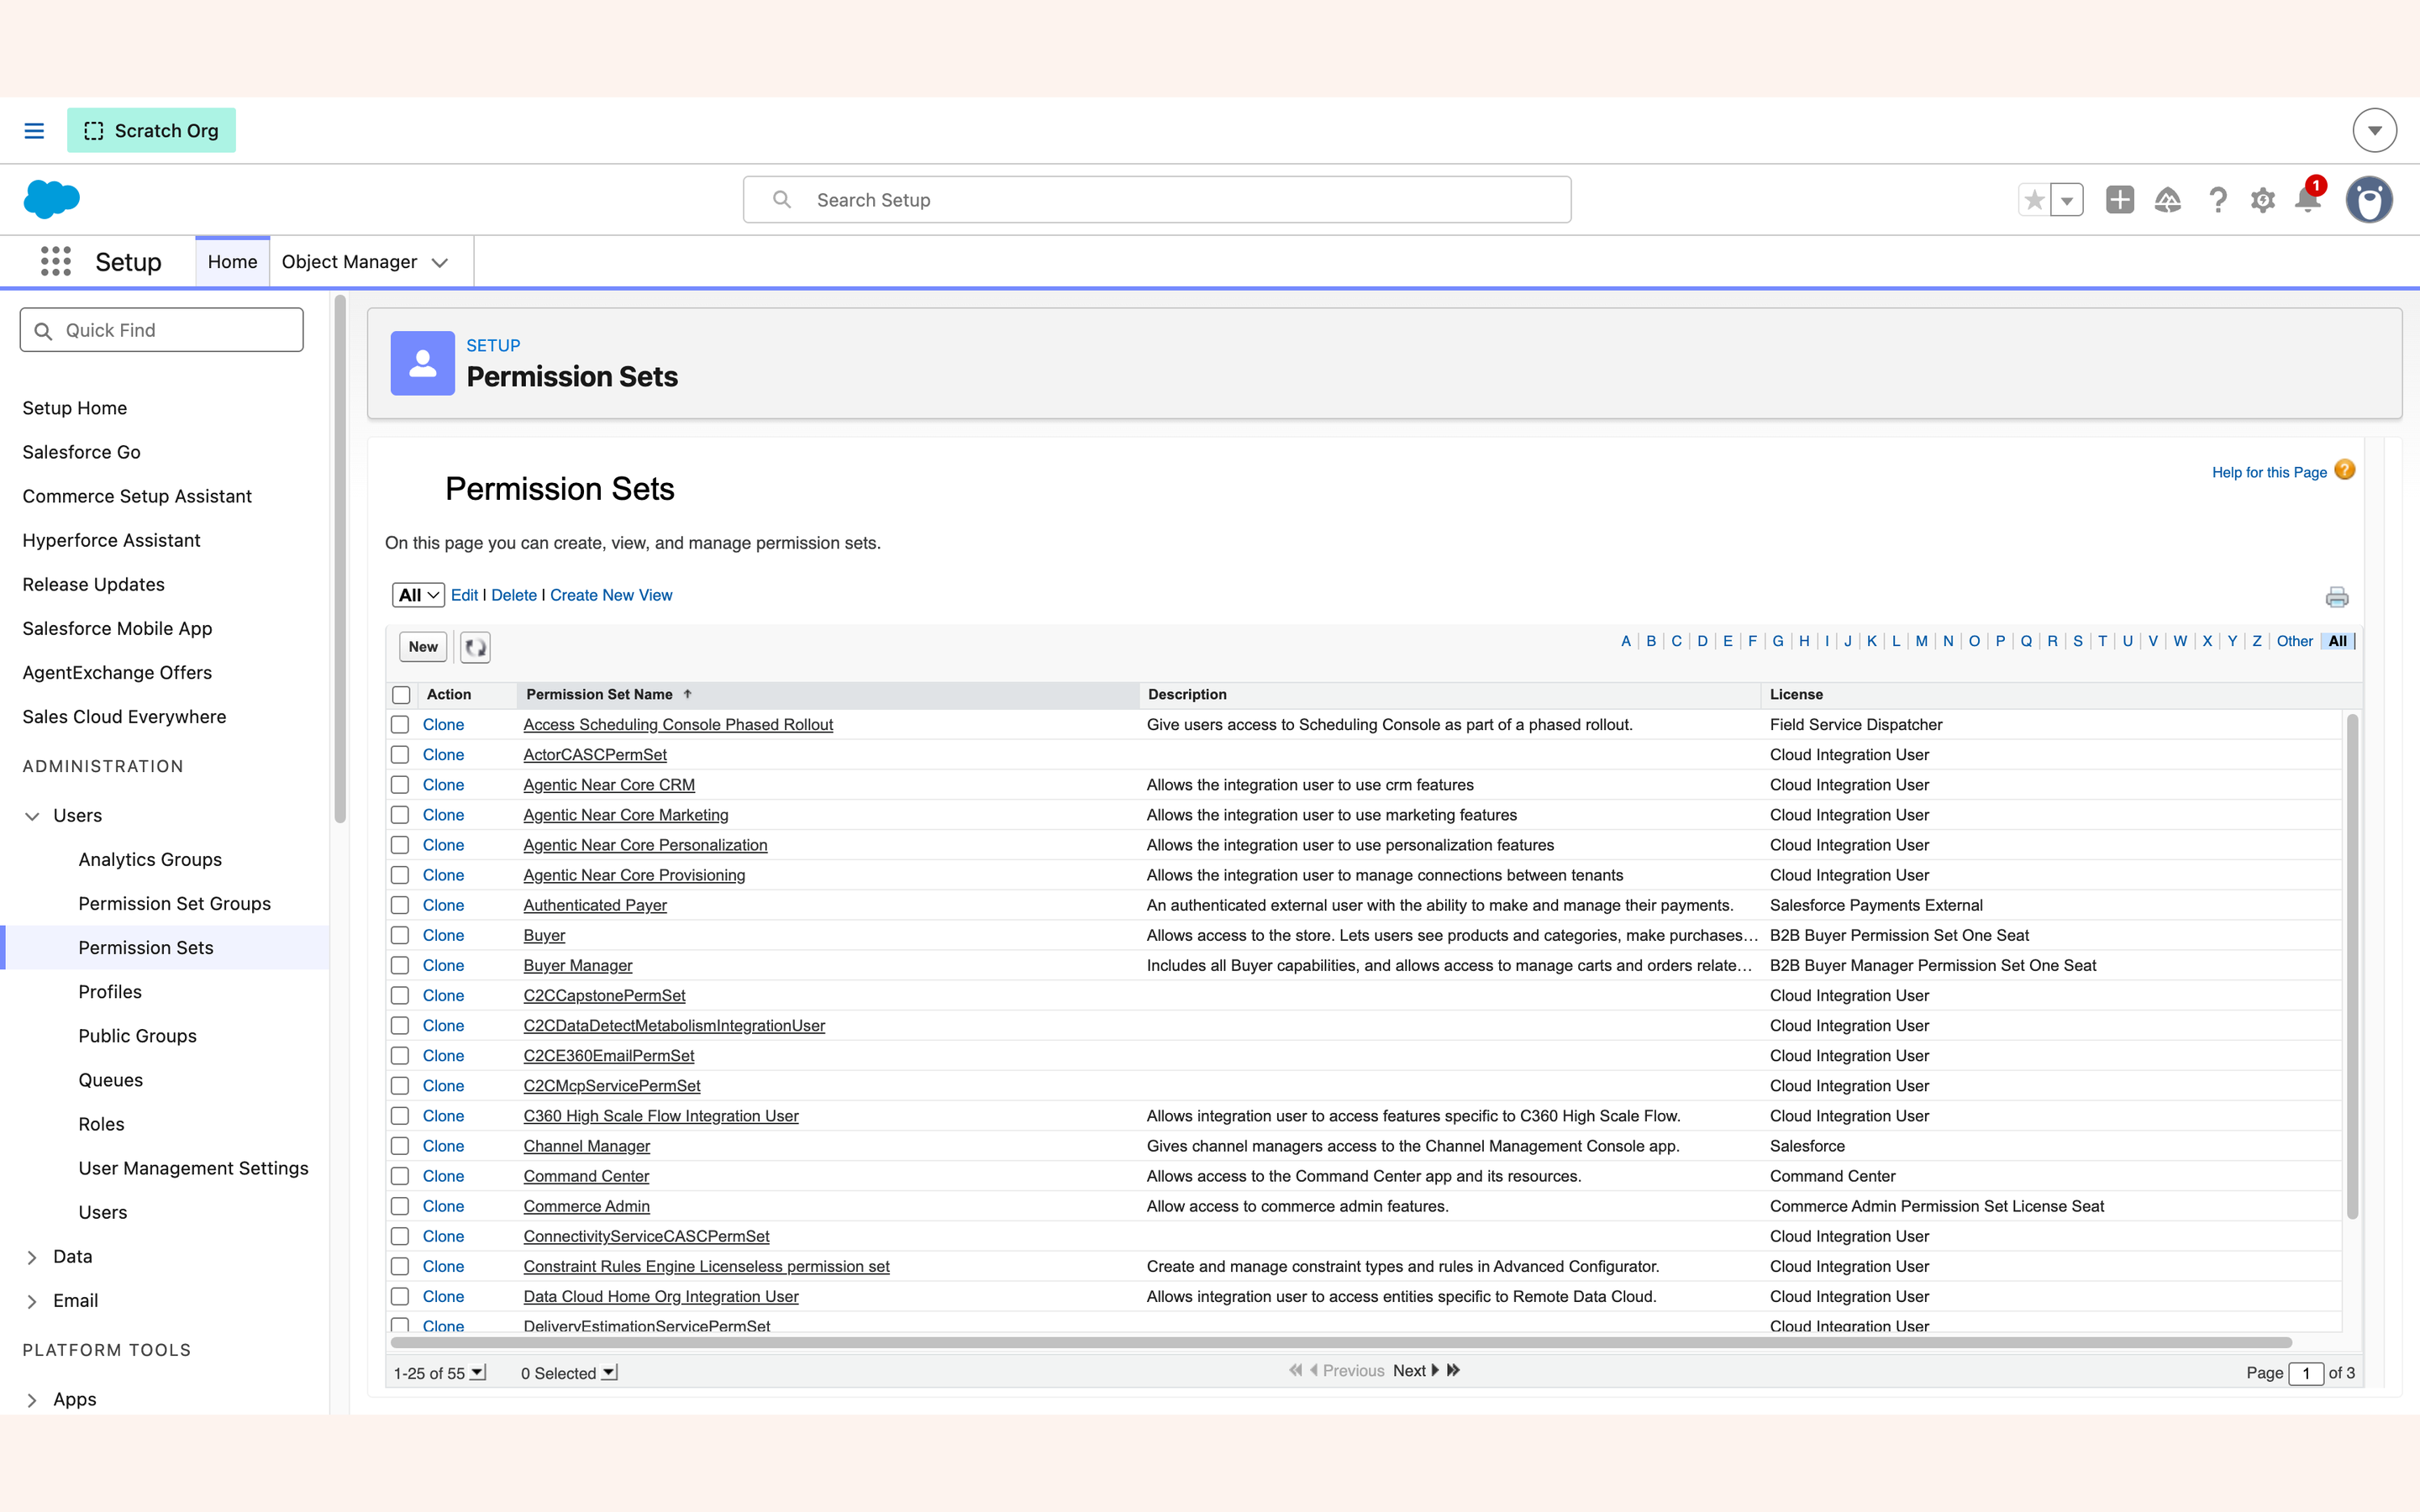Viewport: 2420px width, 1512px height.
Task: Open the Commerce Admin permission set
Action: pos(586,1206)
